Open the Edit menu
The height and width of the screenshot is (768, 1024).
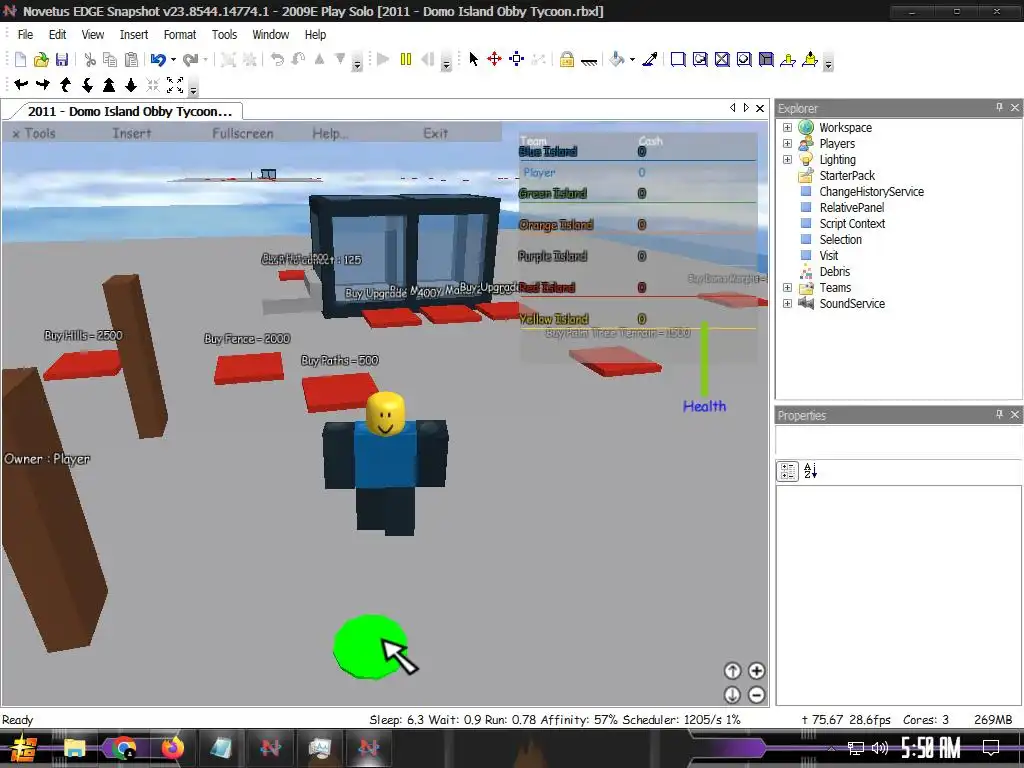coord(57,35)
